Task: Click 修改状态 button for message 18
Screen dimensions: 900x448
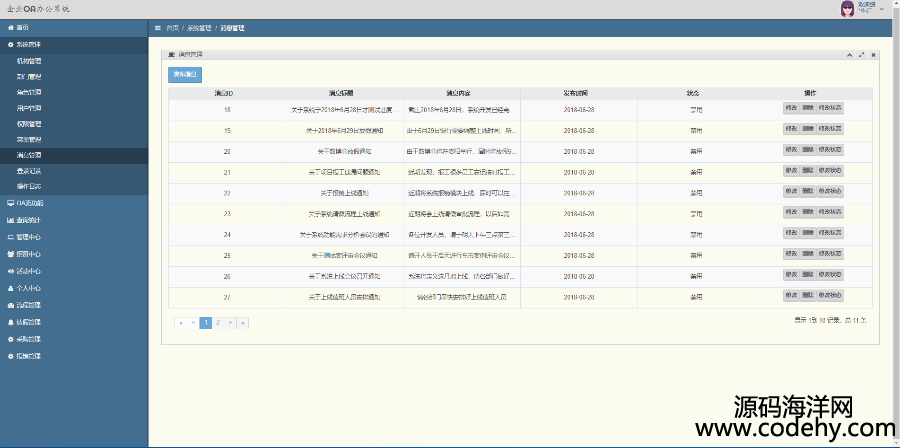Action: tap(830, 108)
